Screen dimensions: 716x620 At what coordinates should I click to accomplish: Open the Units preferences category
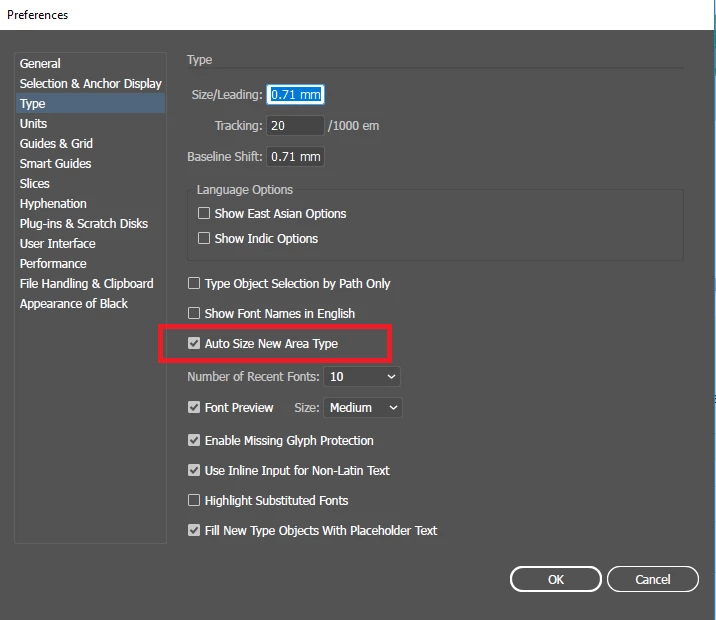[90, 124]
